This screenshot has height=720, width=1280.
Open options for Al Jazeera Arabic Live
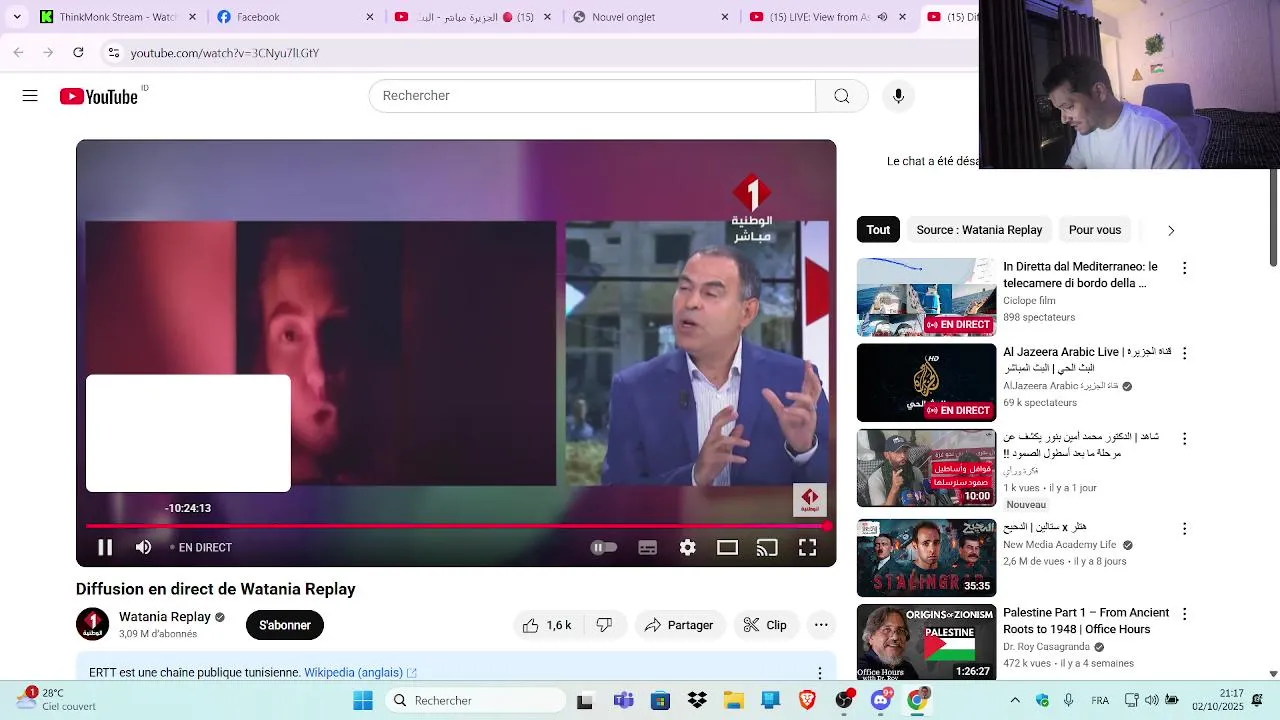(x=1185, y=353)
